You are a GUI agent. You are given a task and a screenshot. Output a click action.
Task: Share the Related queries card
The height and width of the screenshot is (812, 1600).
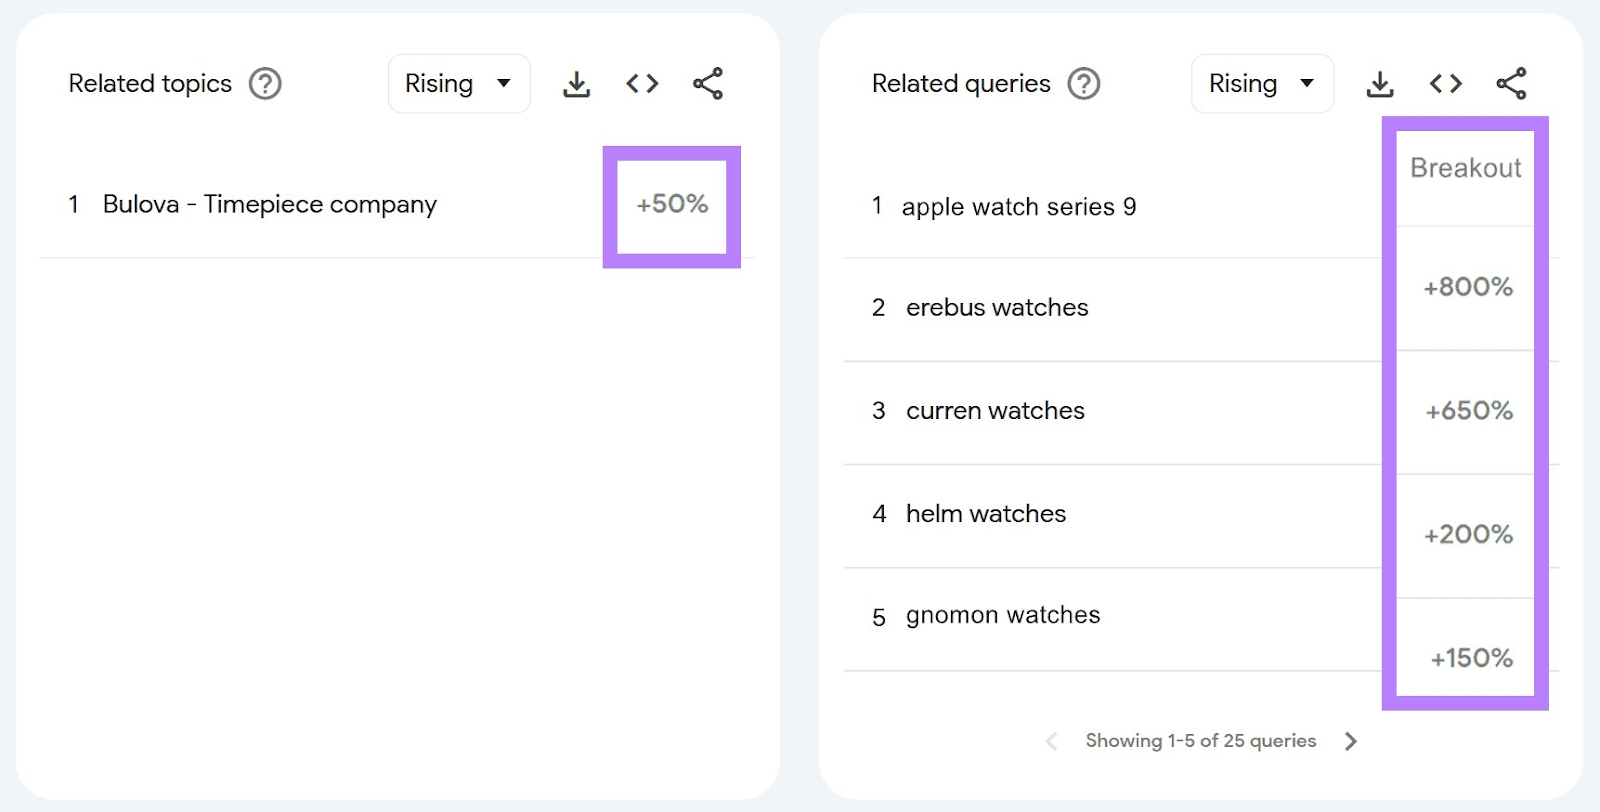(1511, 84)
